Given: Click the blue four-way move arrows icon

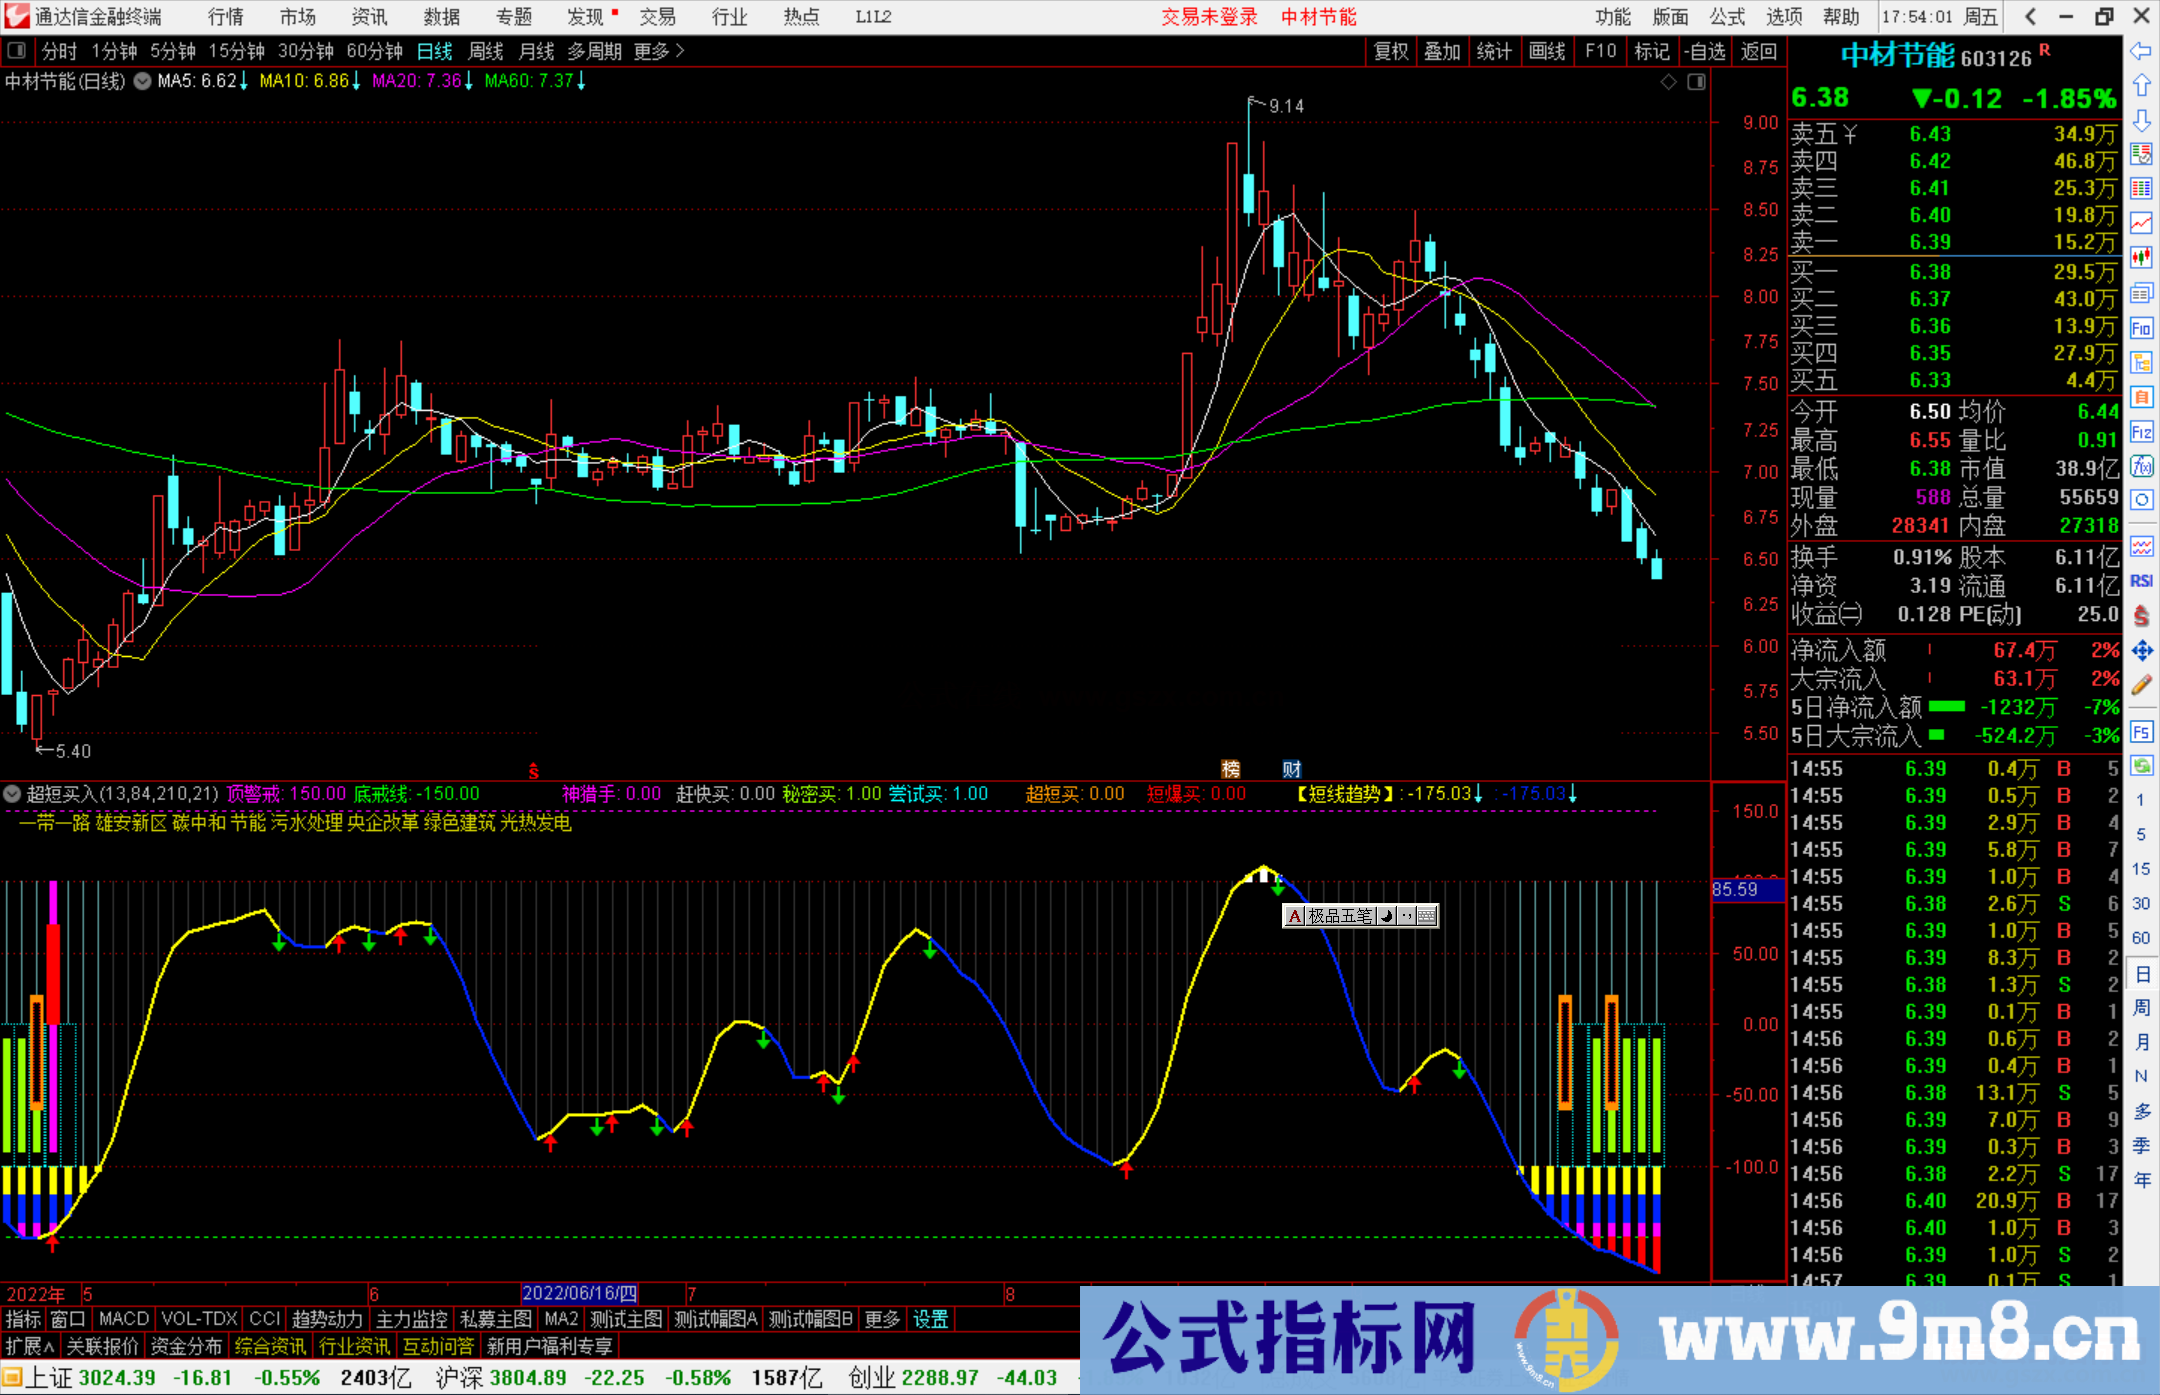Looking at the screenshot, I should (2141, 651).
